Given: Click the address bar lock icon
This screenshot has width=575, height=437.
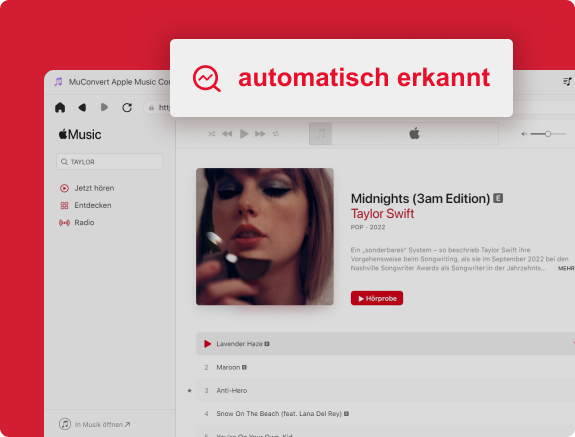Looking at the screenshot, I should pos(151,107).
